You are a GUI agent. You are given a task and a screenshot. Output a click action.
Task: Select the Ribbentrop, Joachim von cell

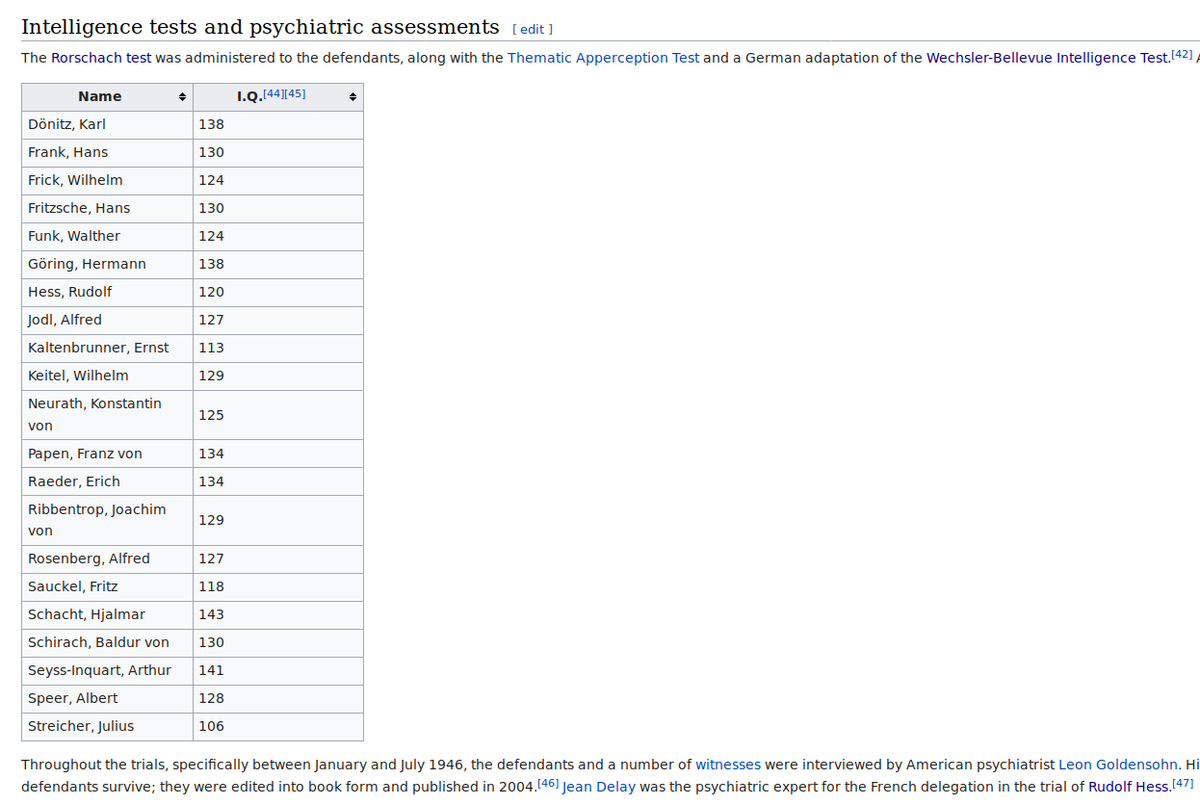[107, 521]
